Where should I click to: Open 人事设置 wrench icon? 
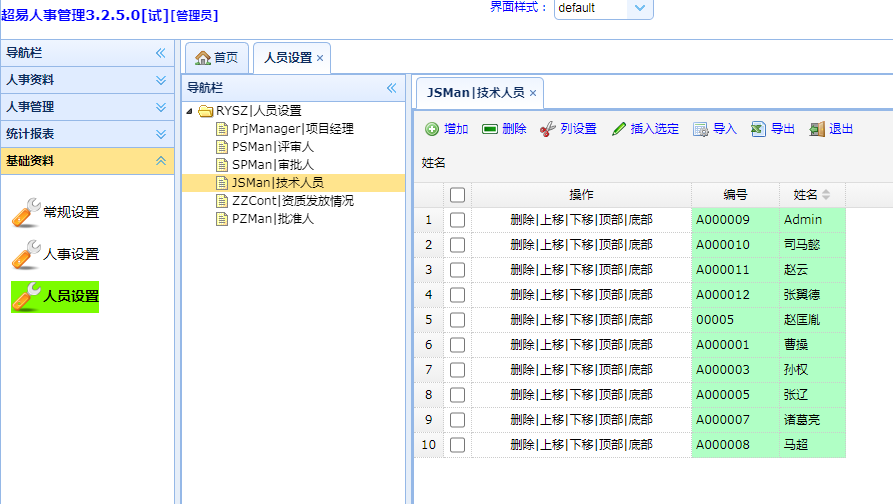click(x=26, y=255)
